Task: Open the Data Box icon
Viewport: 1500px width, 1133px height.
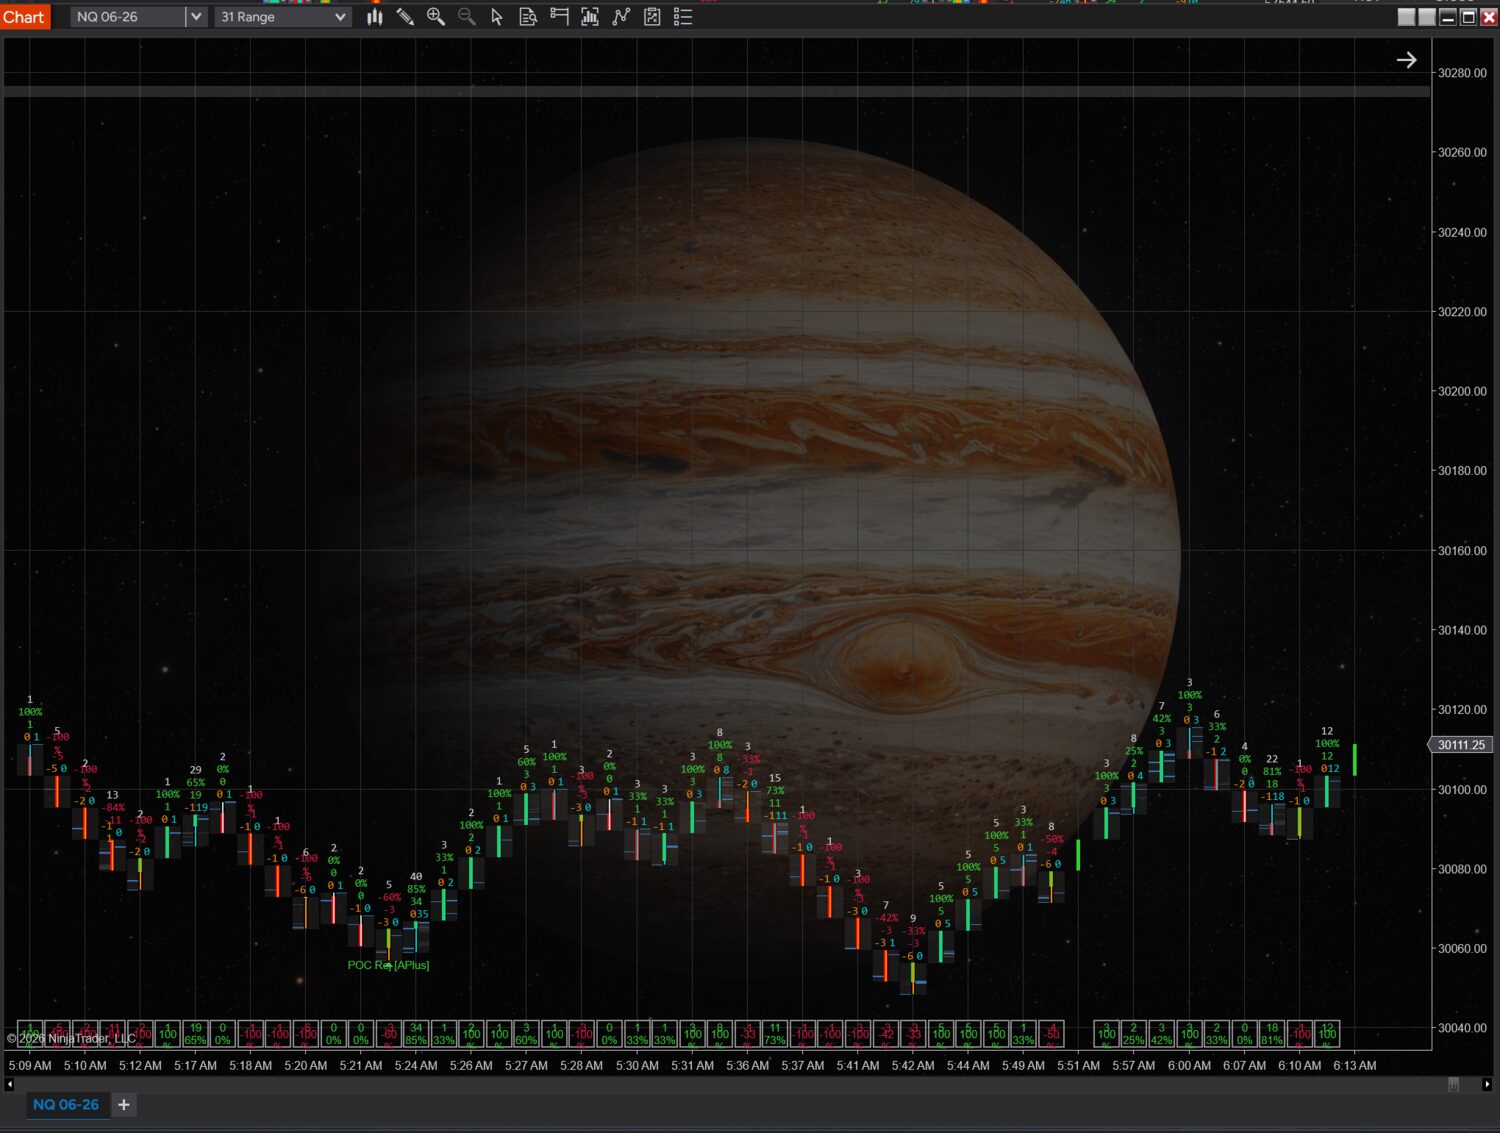Action: tap(528, 17)
